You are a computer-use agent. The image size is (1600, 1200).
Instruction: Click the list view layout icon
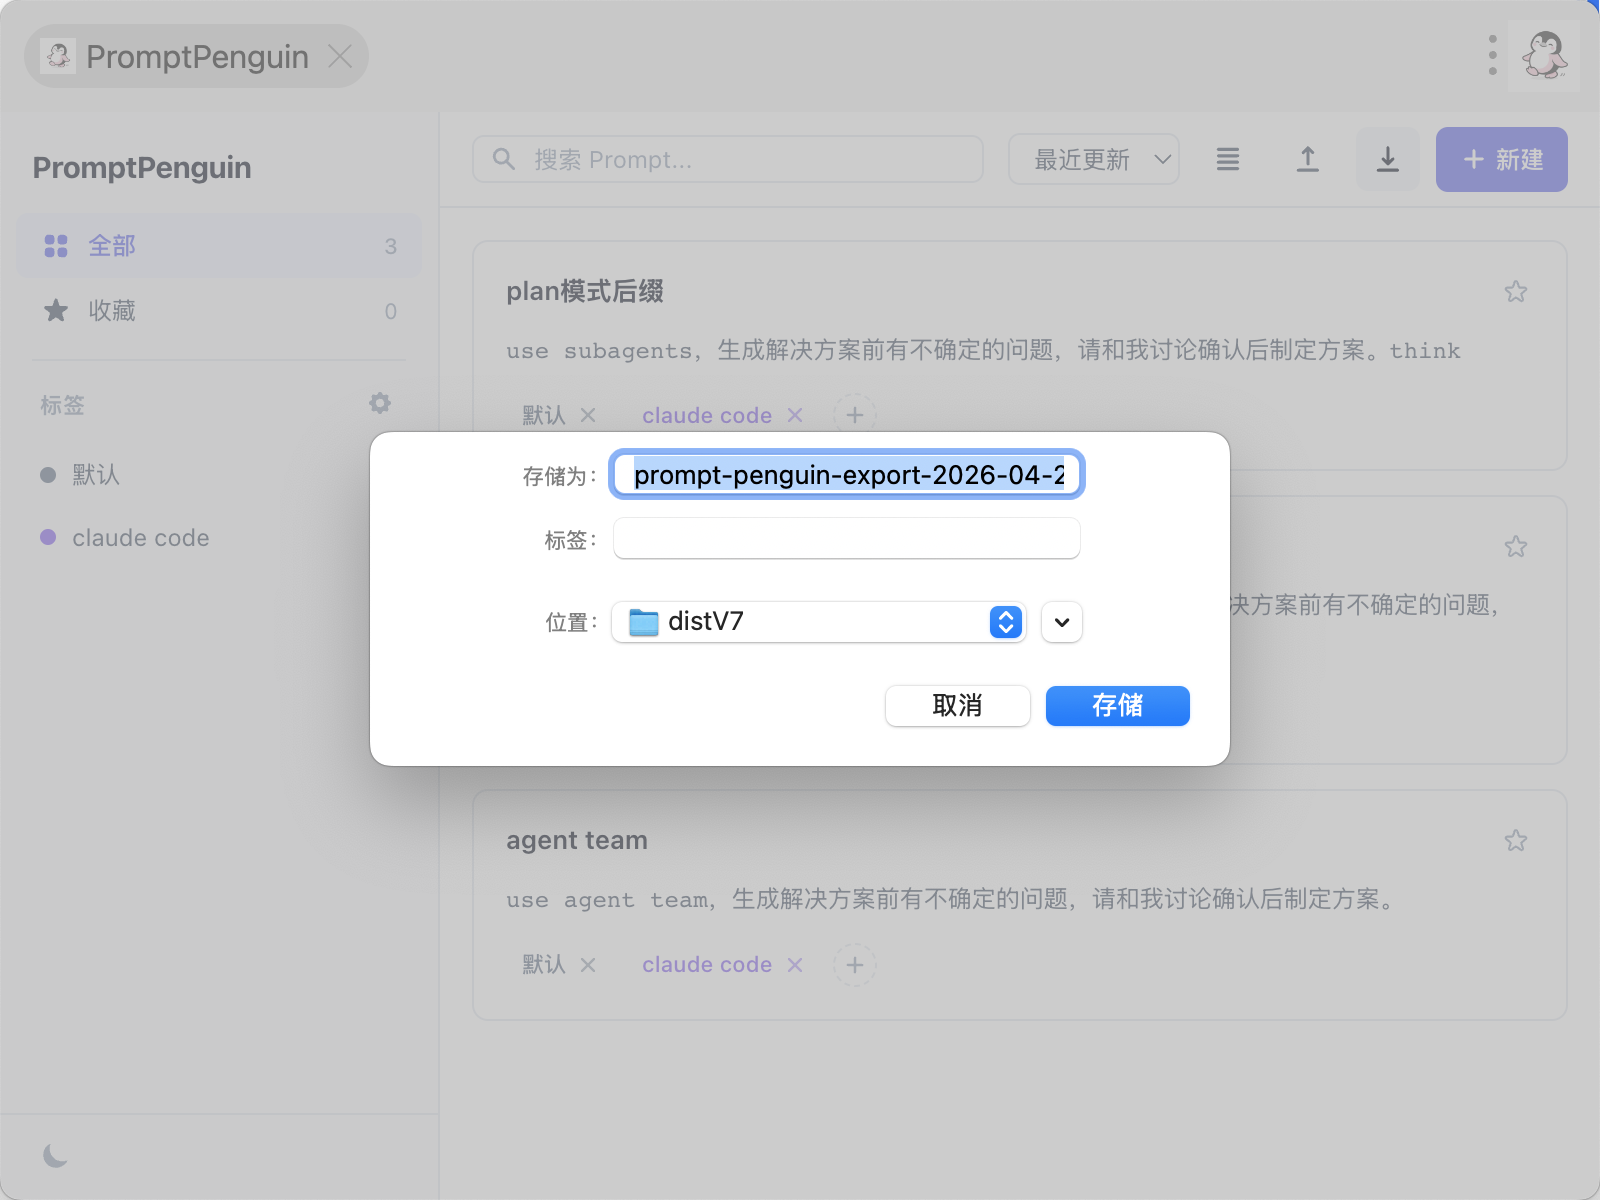point(1228,159)
